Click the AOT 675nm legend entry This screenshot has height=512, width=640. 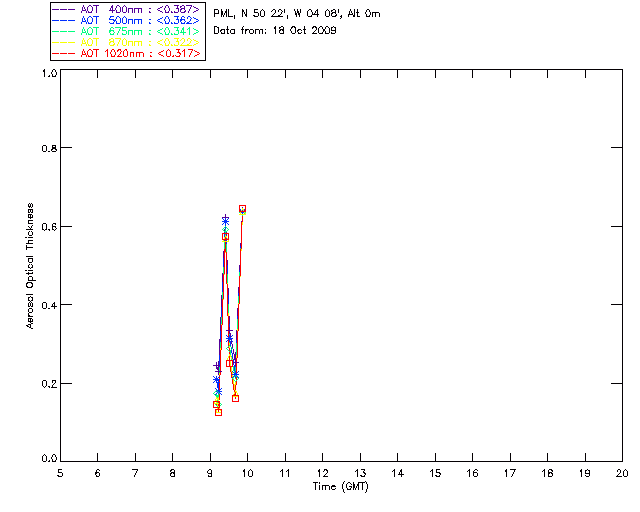tap(126, 31)
